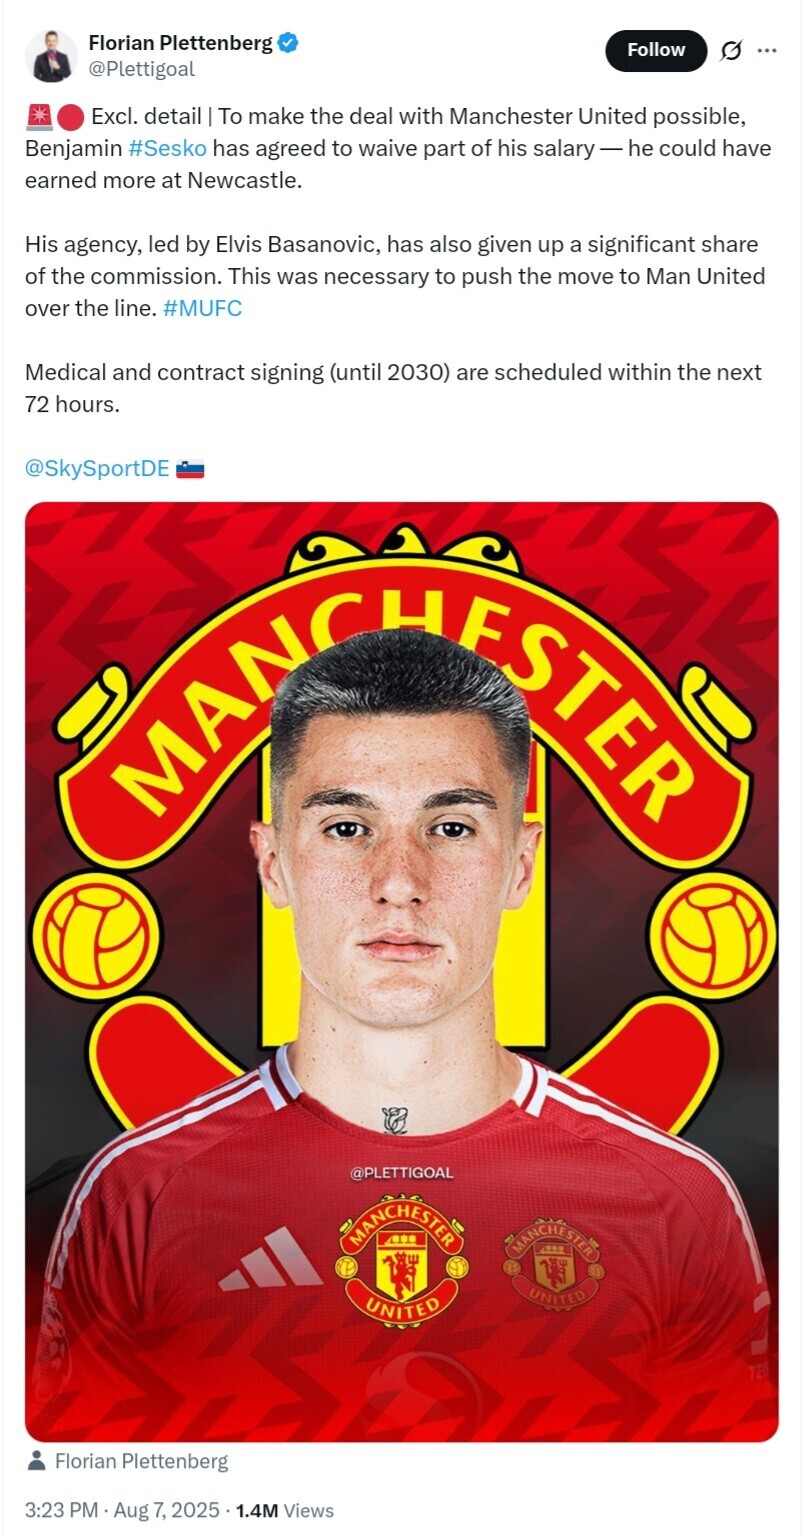The width and height of the screenshot is (804, 1536).
Task: Click the Grok slash-circle icon
Action: tap(731, 51)
